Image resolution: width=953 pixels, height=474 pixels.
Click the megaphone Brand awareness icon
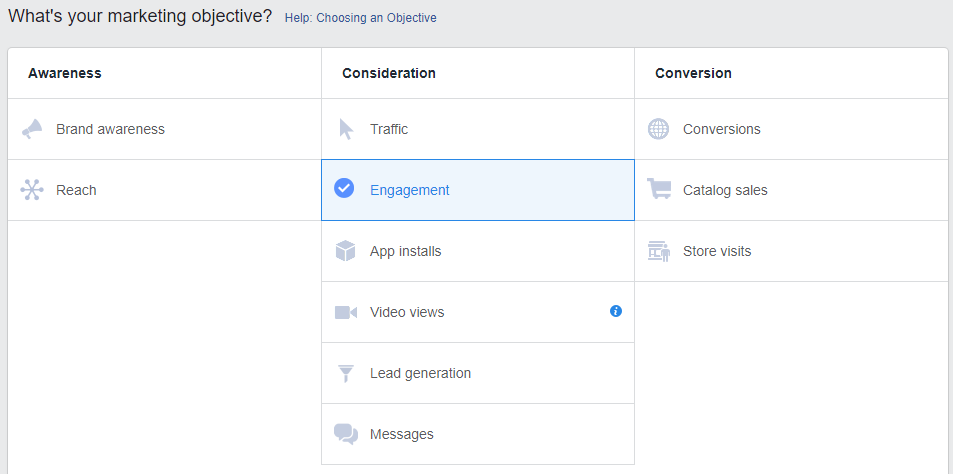(32, 129)
